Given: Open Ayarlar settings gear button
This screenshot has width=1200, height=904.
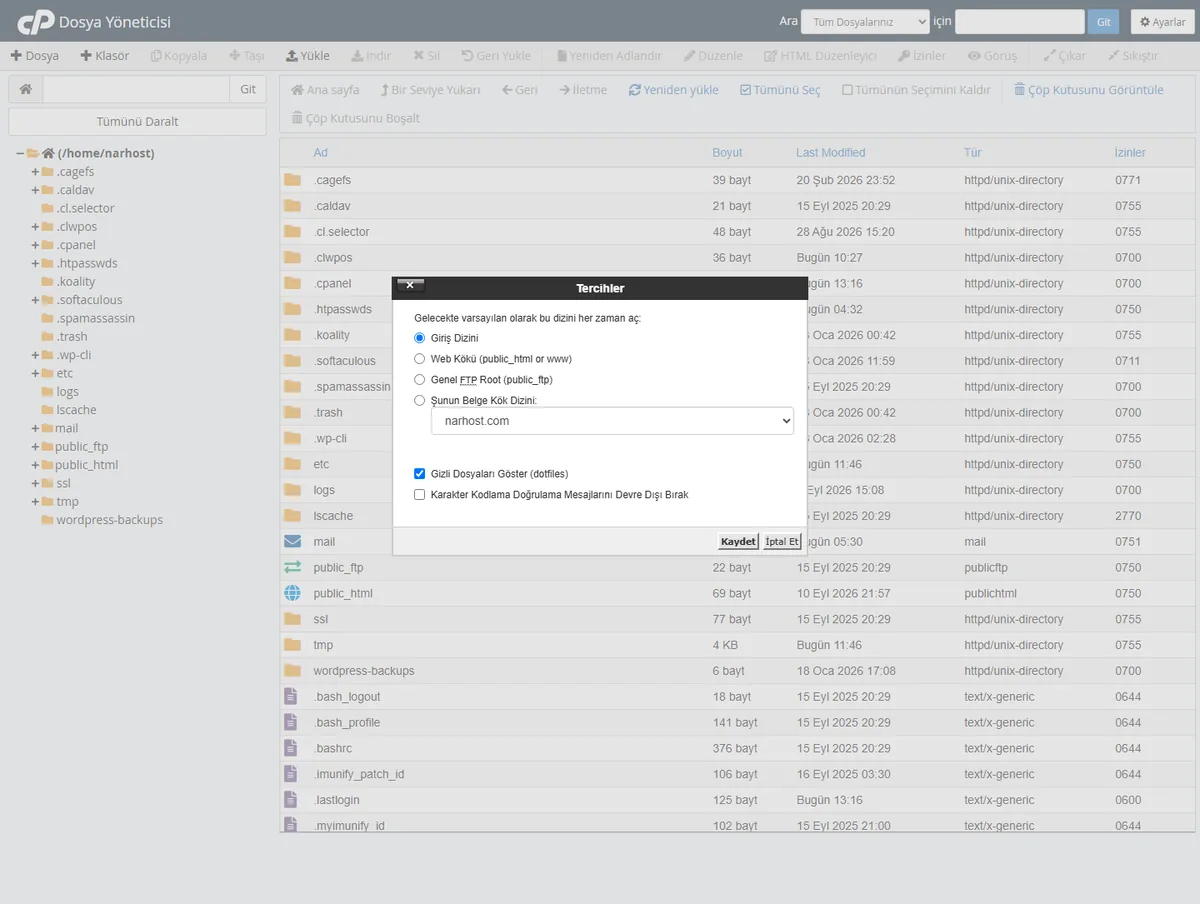Looking at the screenshot, I should 1163,22.
